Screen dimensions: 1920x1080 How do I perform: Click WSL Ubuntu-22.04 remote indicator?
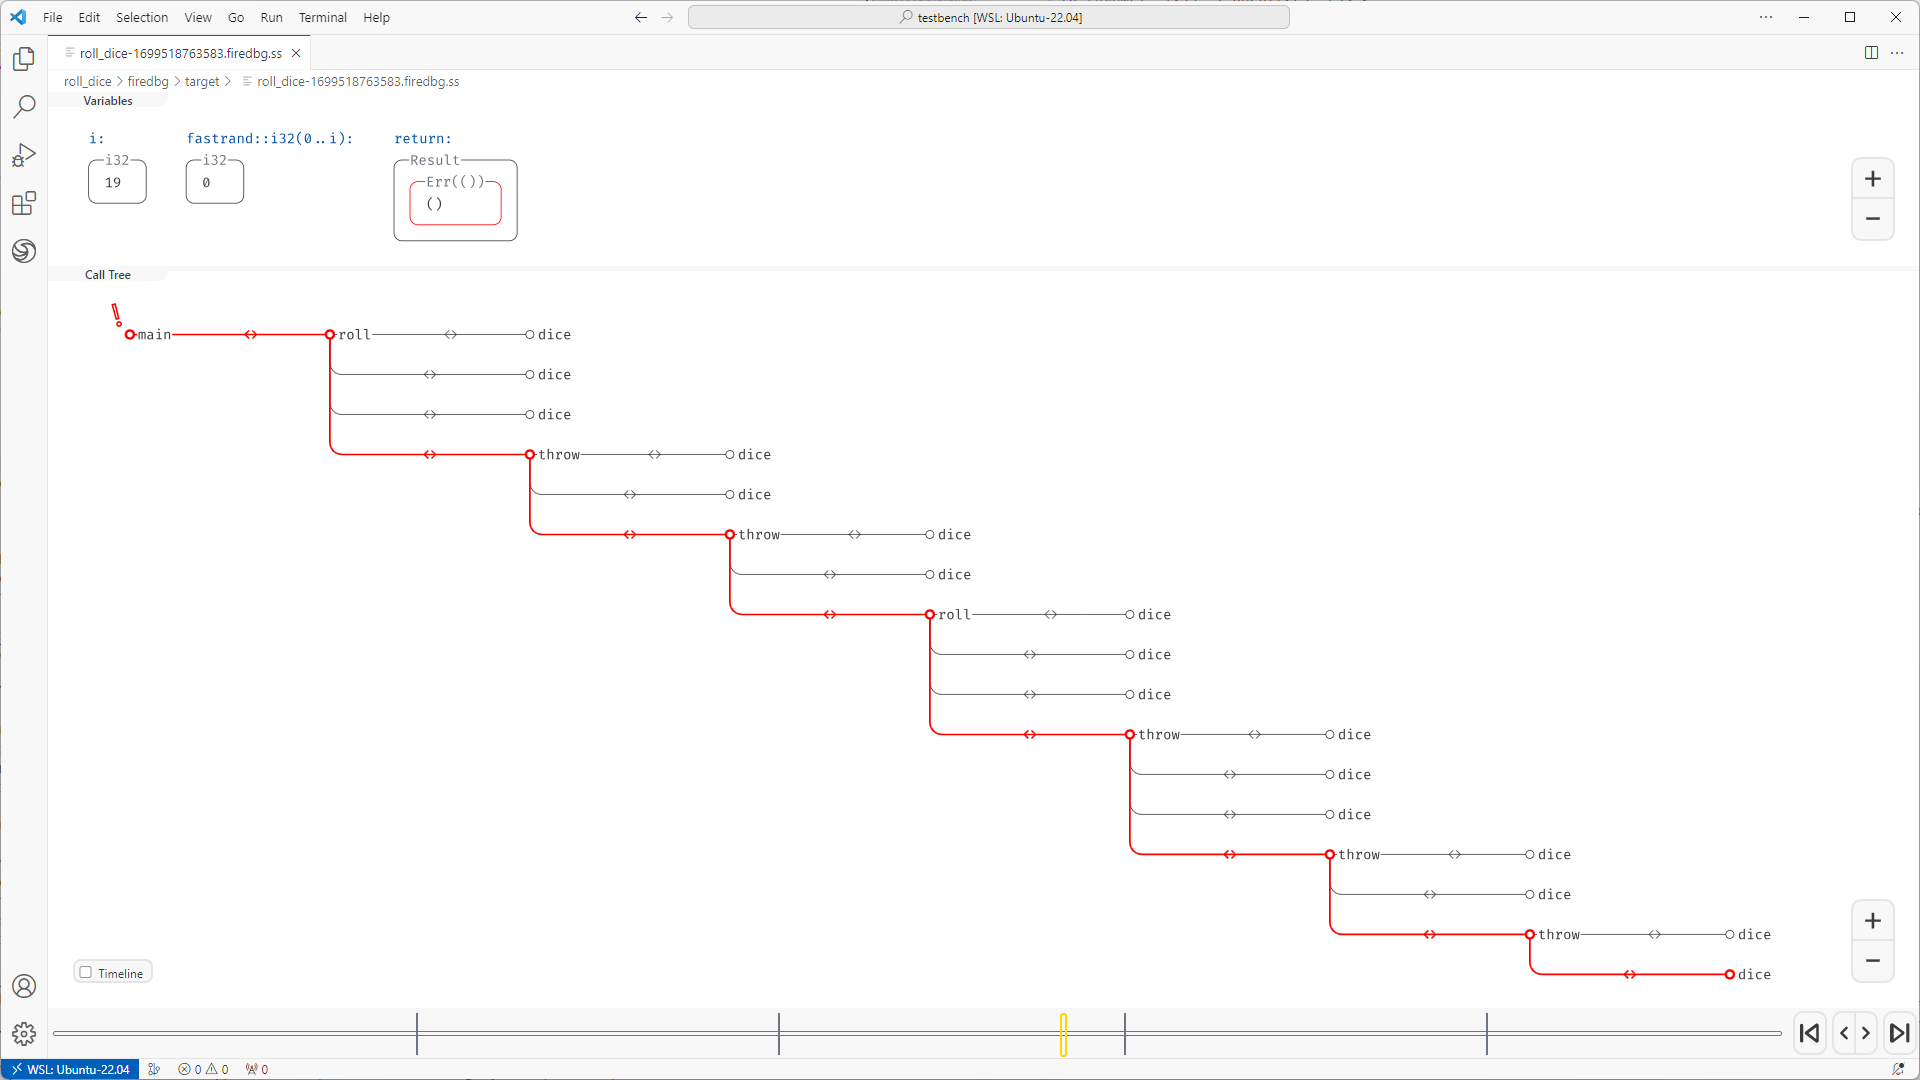[x=70, y=1069]
